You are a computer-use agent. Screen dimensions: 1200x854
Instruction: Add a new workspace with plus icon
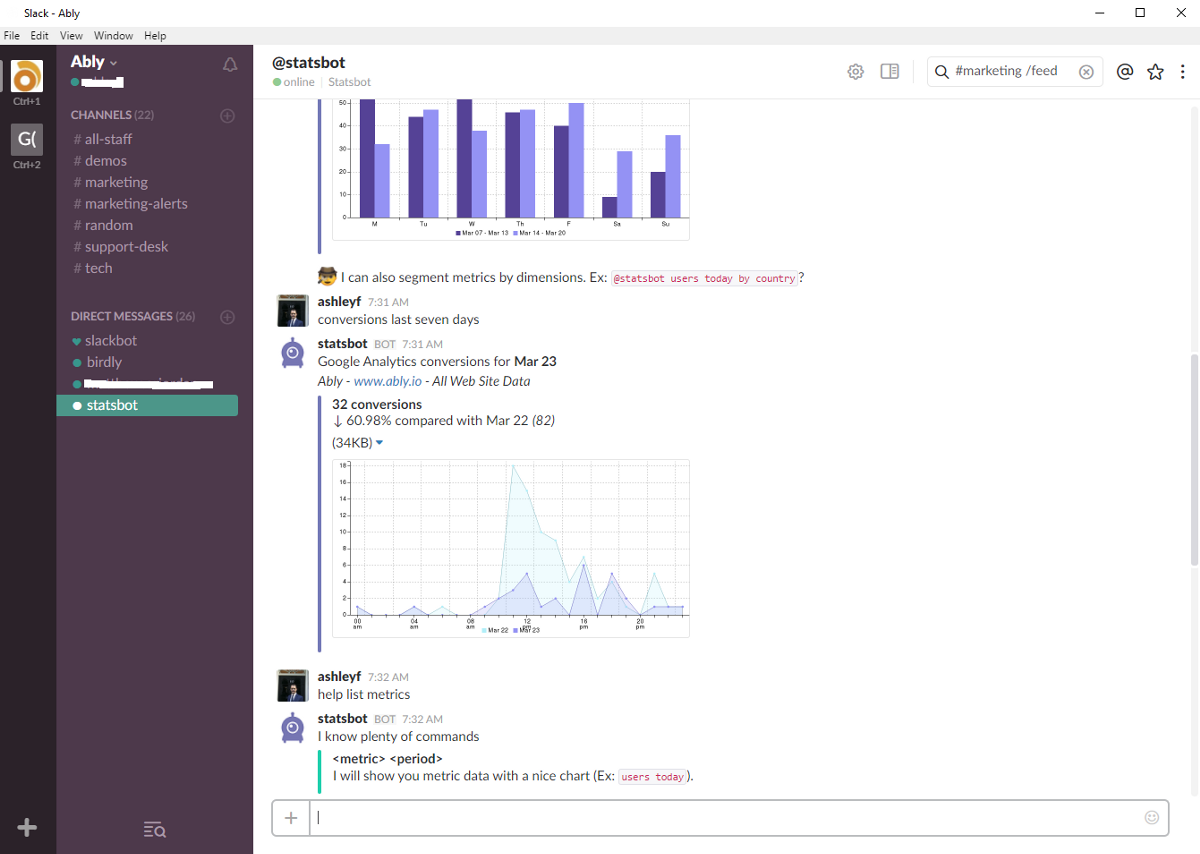(x=27, y=828)
